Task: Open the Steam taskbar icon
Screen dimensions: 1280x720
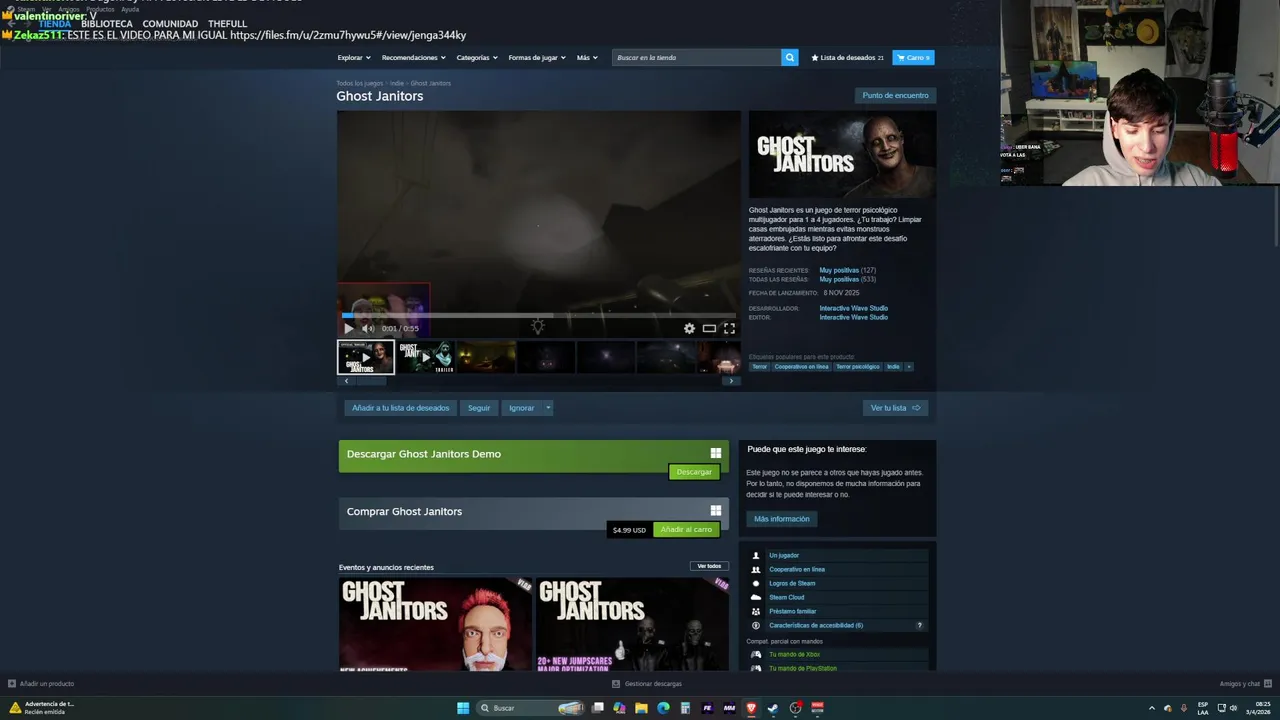Action: (773, 708)
